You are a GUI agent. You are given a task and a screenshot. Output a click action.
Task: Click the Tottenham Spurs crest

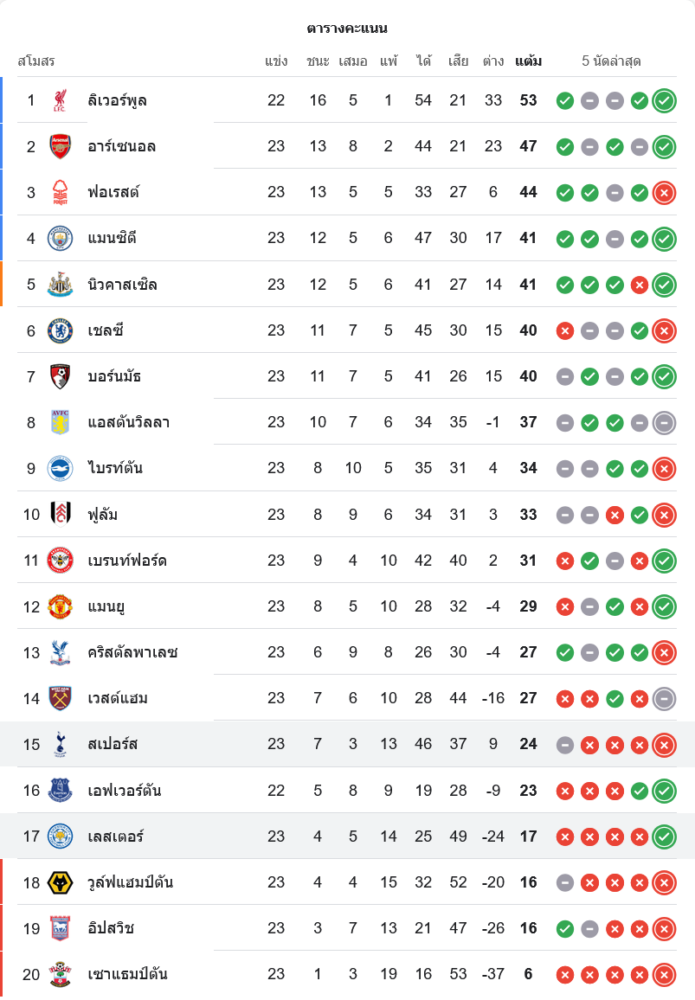click(x=60, y=744)
